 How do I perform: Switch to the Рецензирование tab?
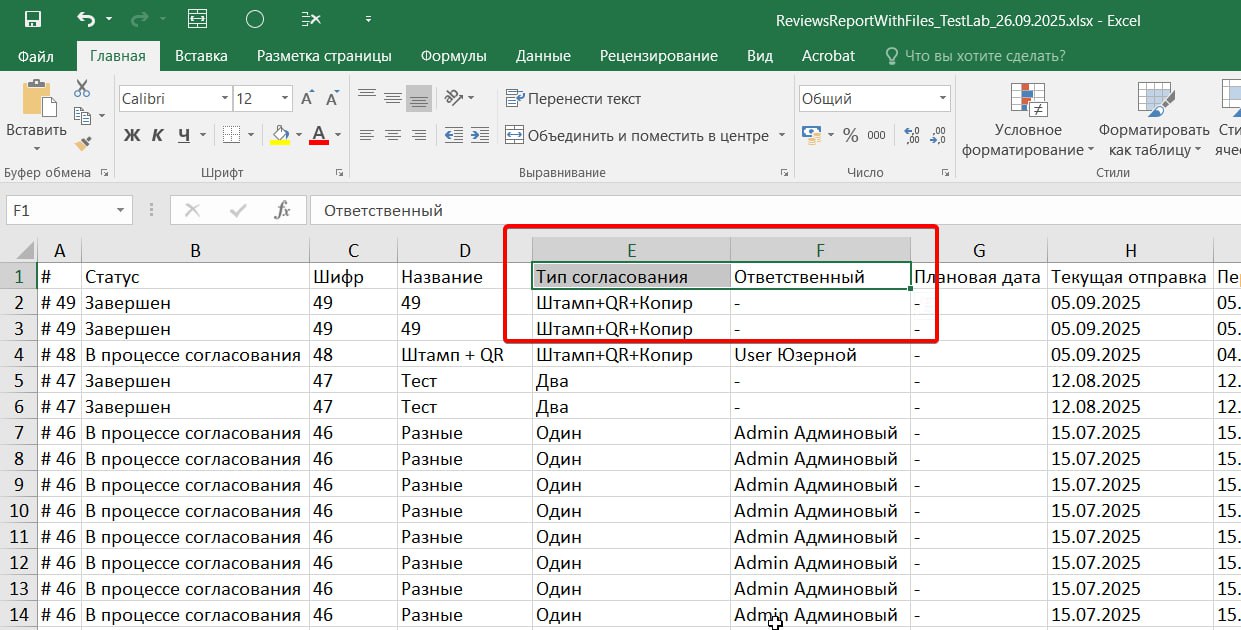[658, 56]
